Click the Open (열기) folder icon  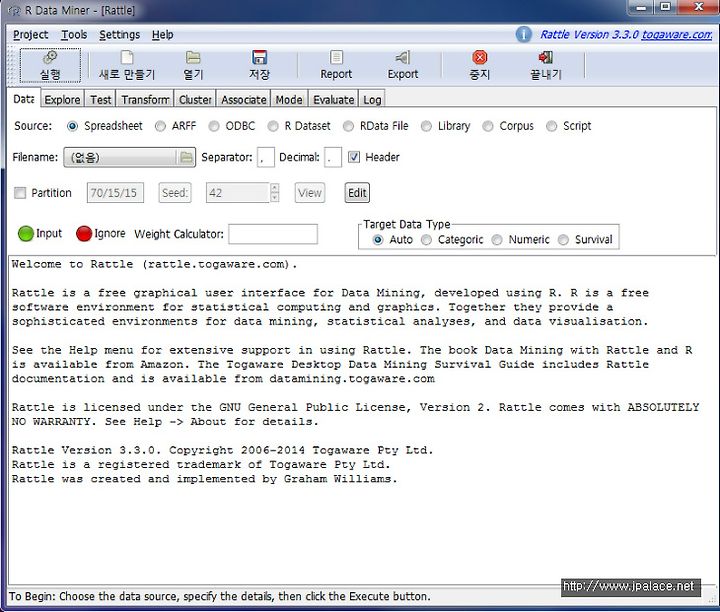point(193,58)
